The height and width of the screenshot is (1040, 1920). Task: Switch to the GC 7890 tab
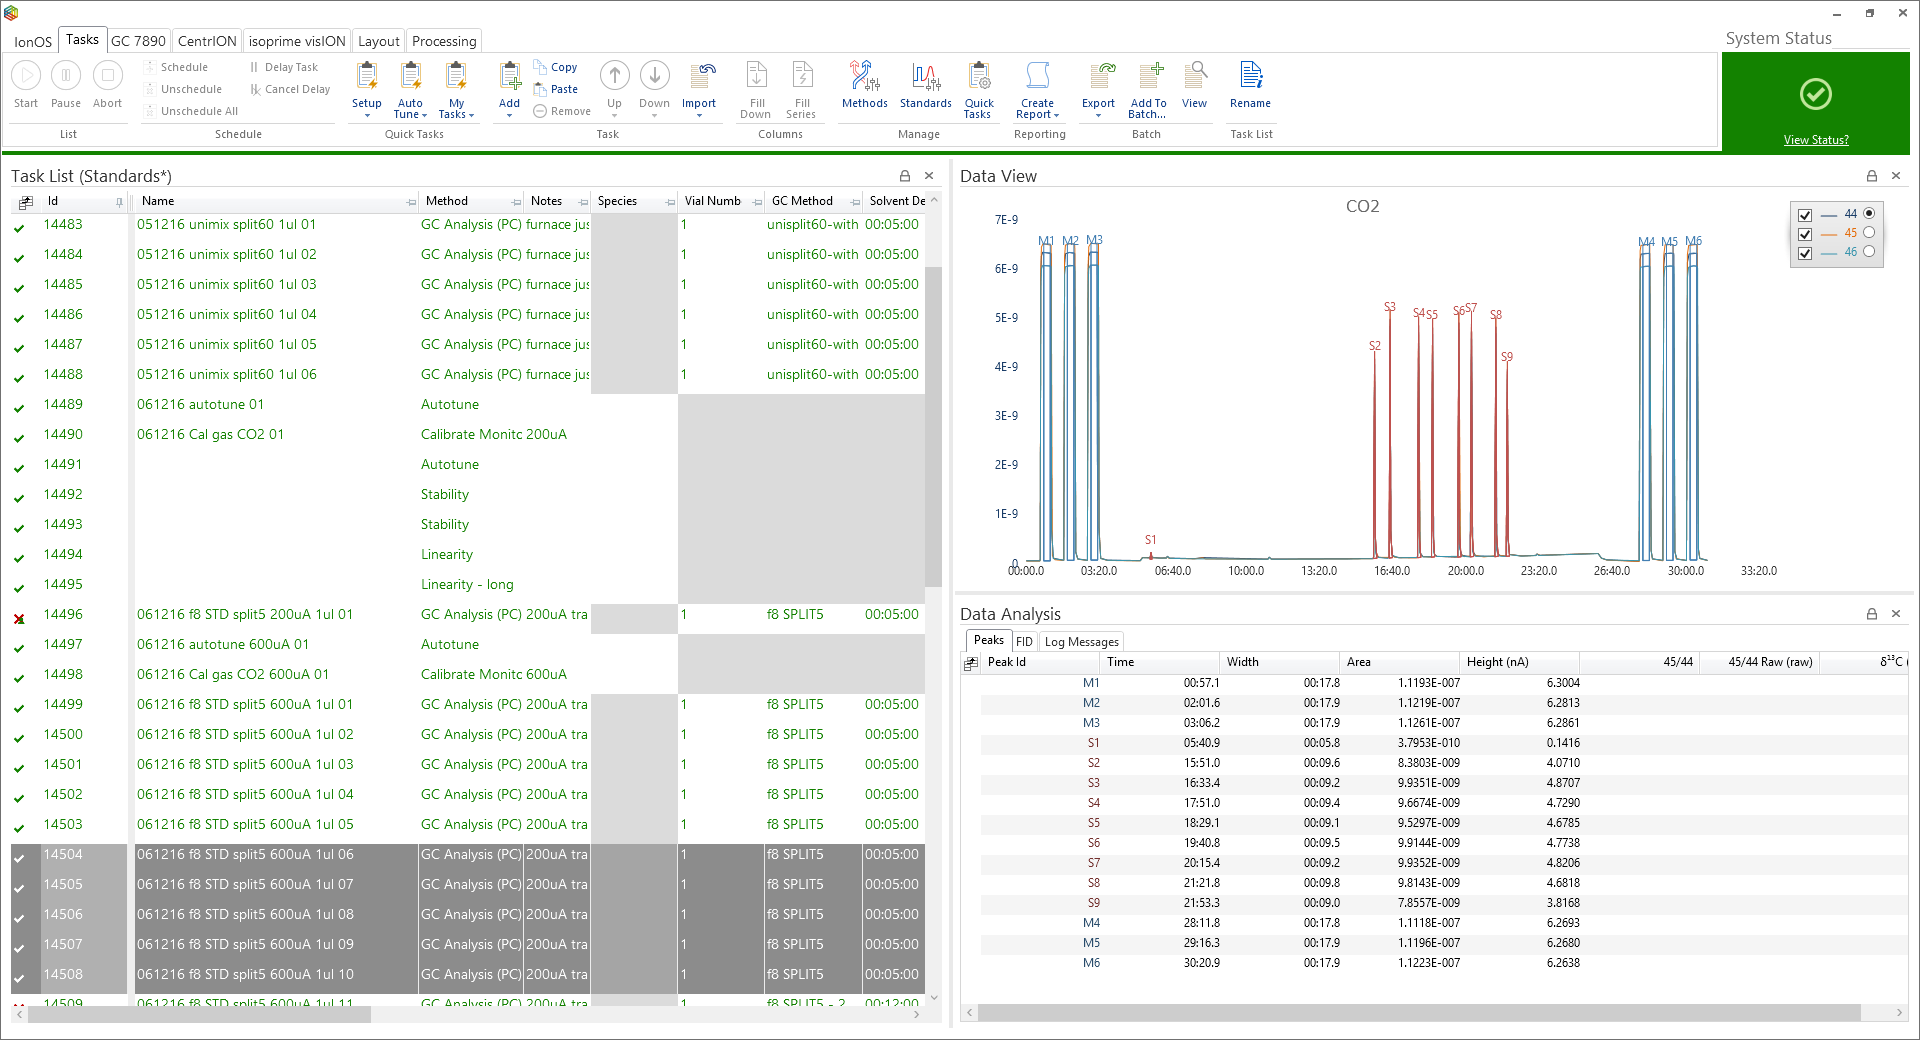pos(138,41)
